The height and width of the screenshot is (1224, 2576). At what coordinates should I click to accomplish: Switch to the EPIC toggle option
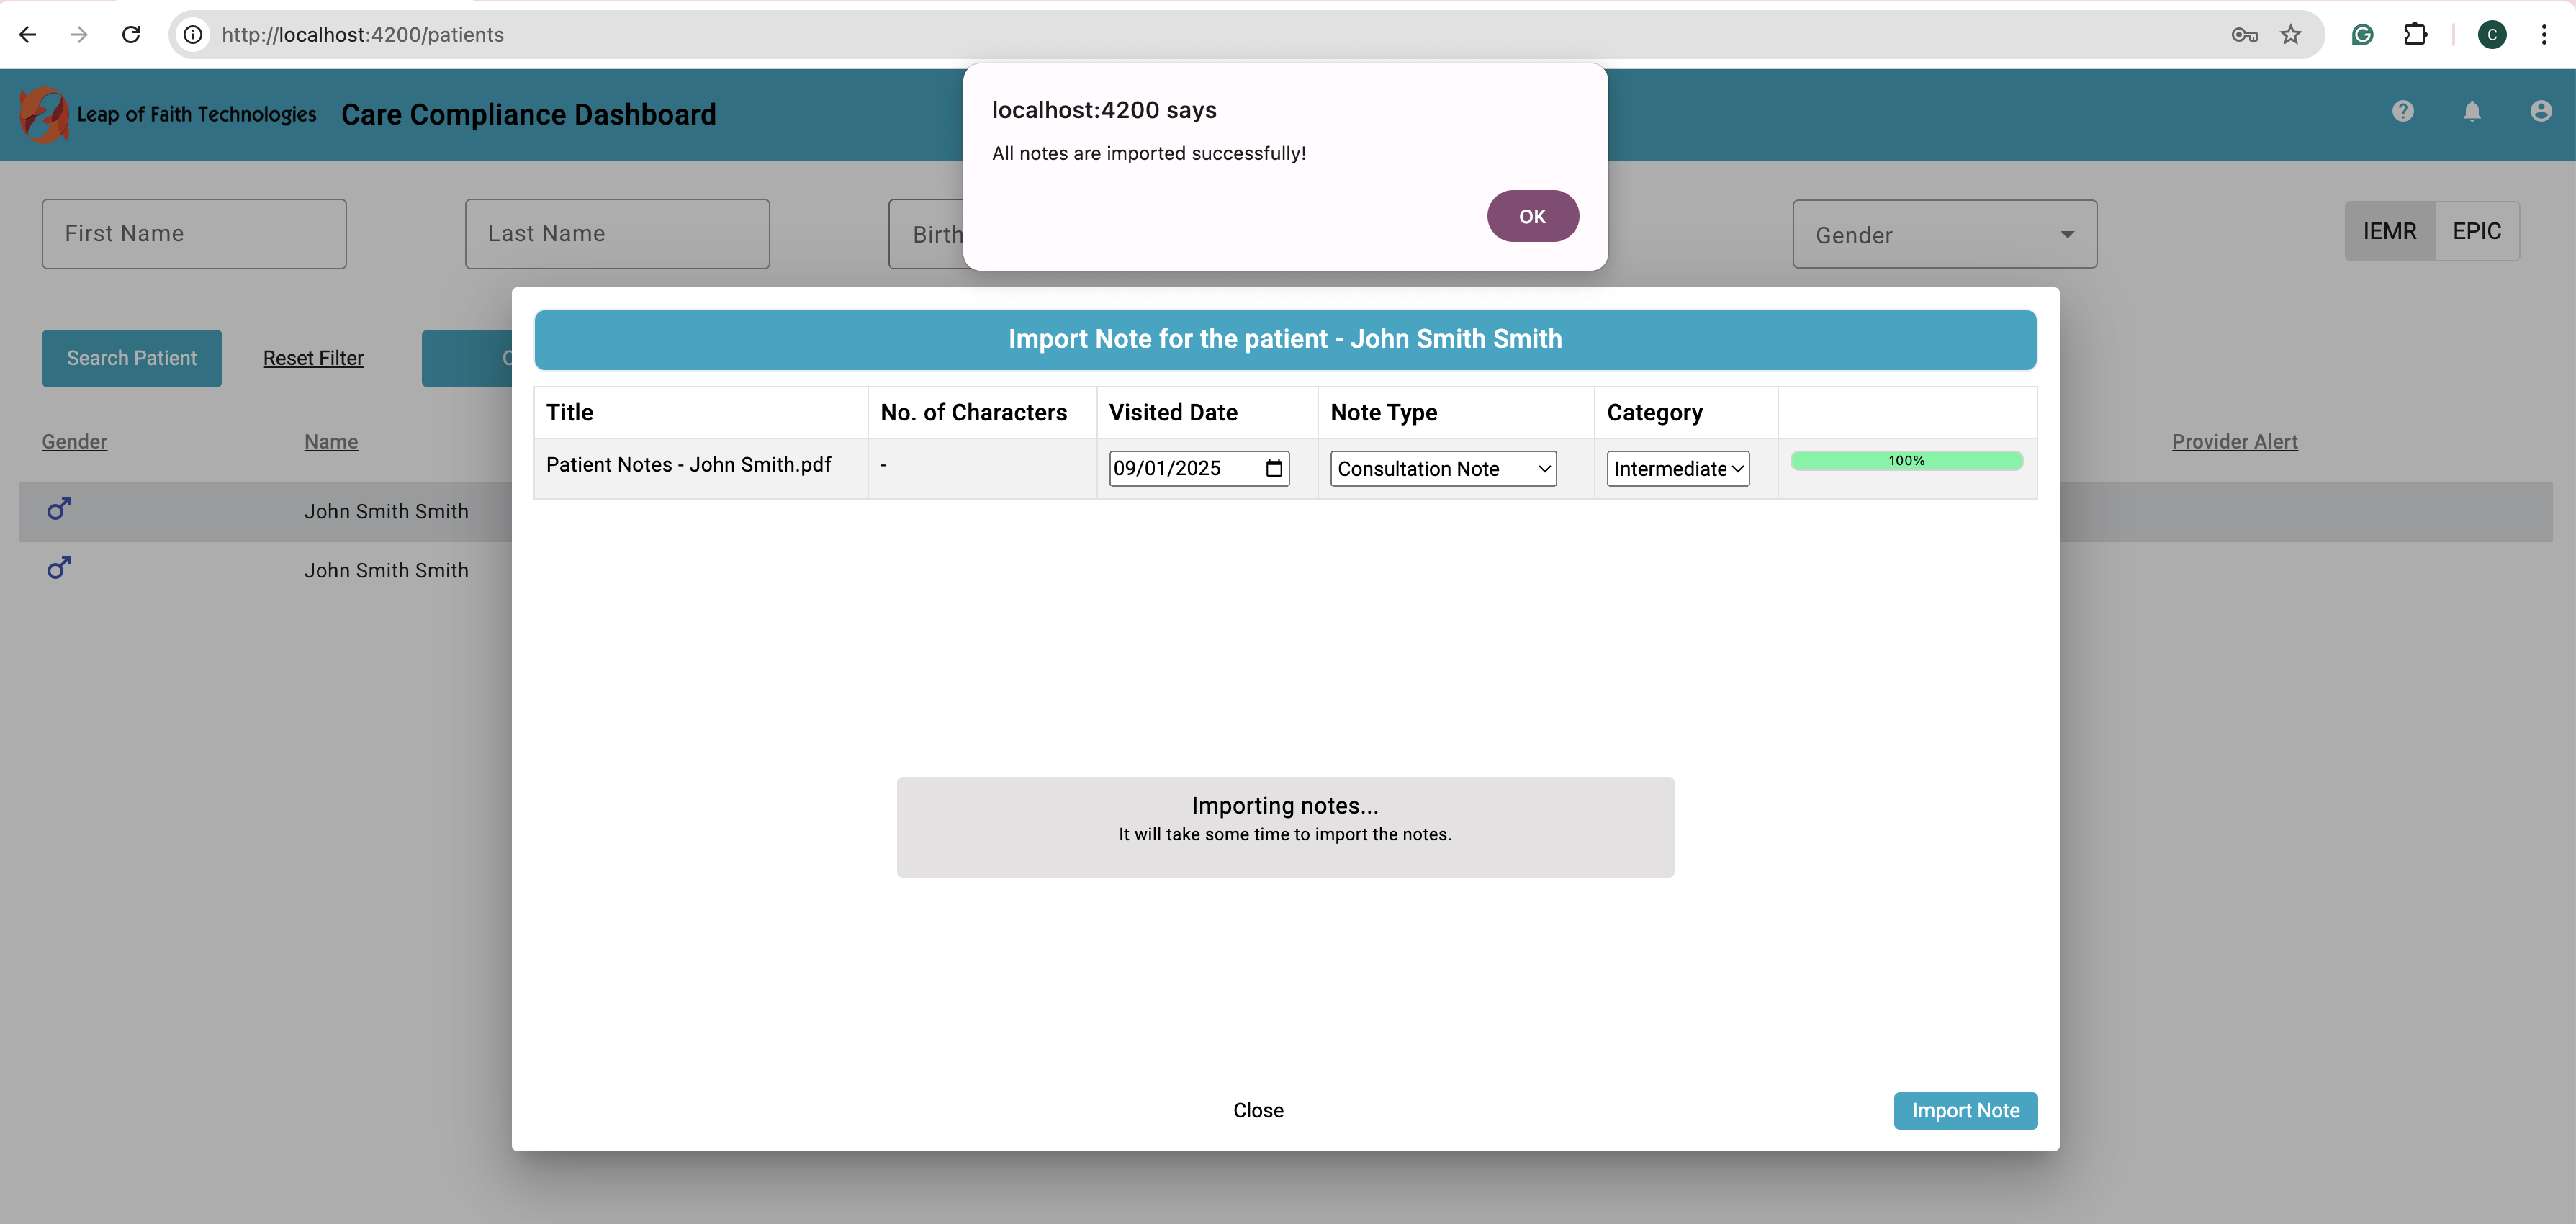click(2476, 231)
